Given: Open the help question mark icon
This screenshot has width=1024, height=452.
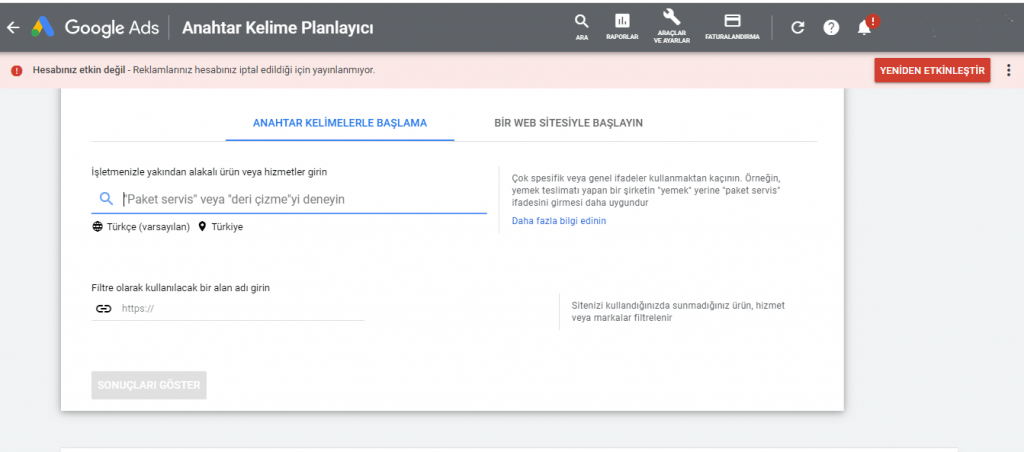Looking at the screenshot, I should pos(831,28).
